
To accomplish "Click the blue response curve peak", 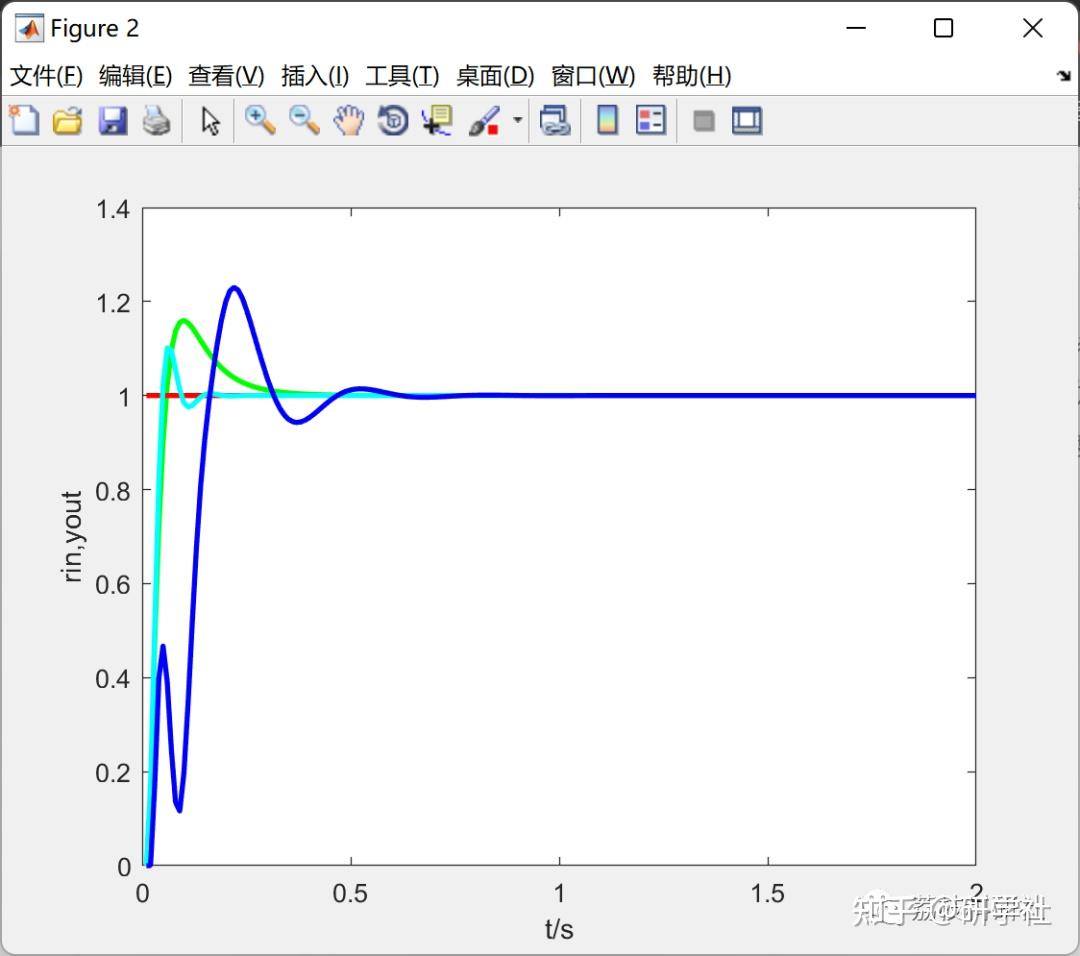I will click(235, 288).
